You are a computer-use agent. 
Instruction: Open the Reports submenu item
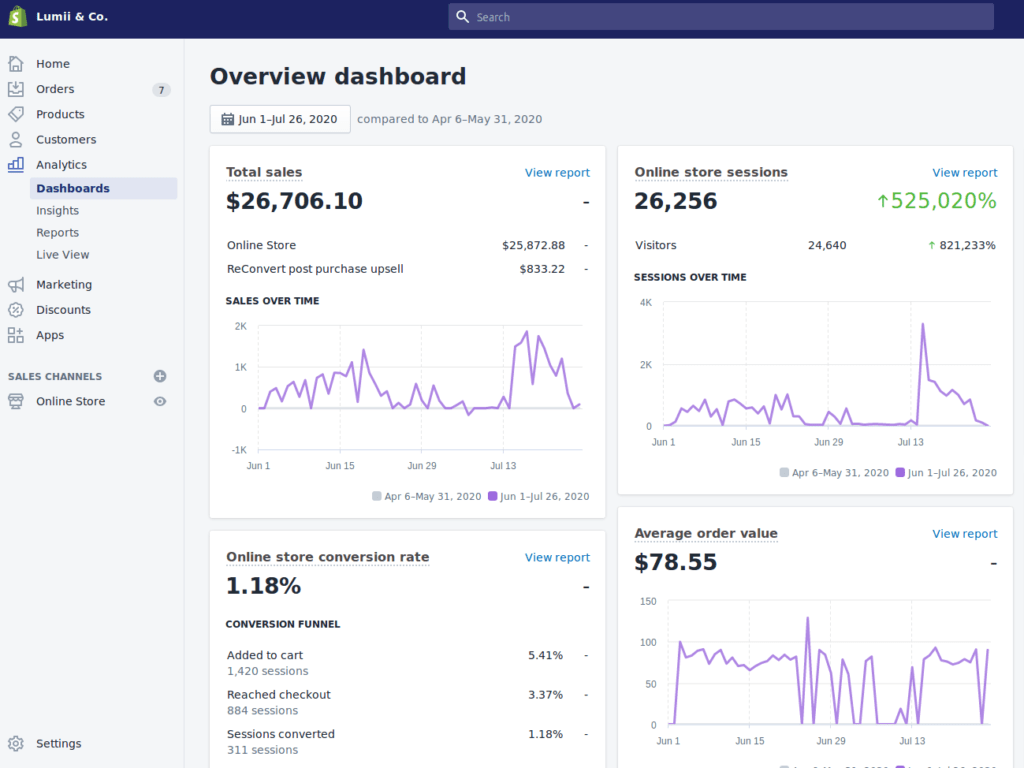pyautogui.click(x=57, y=233)
